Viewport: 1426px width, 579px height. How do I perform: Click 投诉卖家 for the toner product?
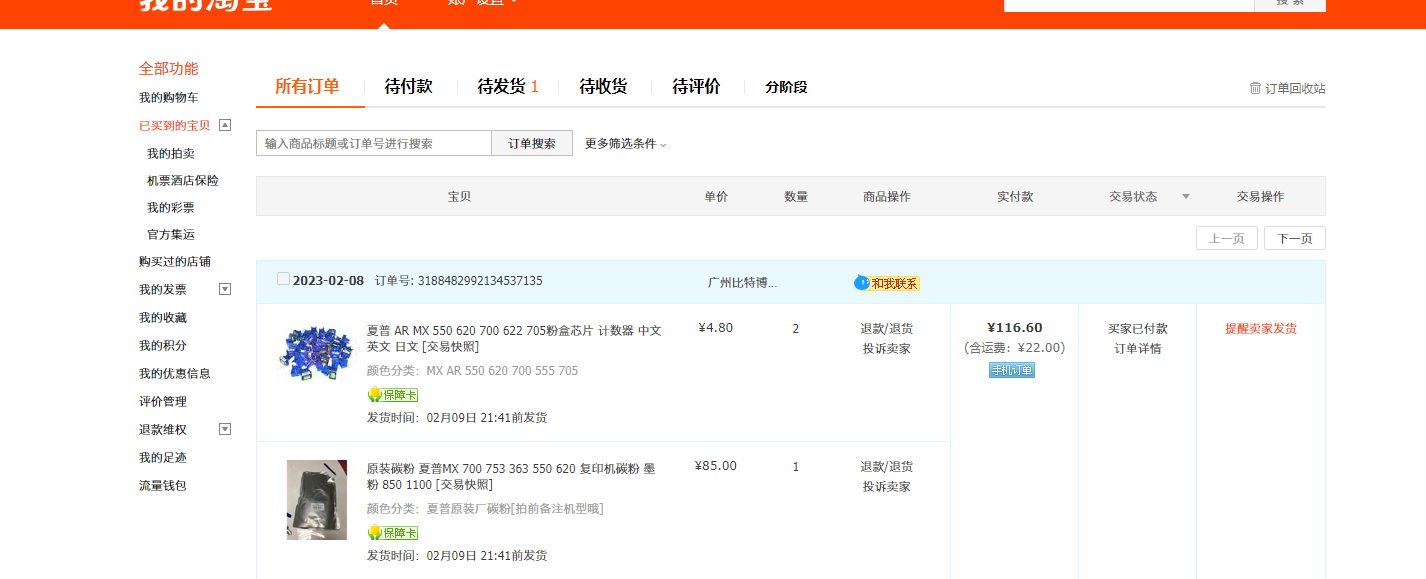pos(887,487)
